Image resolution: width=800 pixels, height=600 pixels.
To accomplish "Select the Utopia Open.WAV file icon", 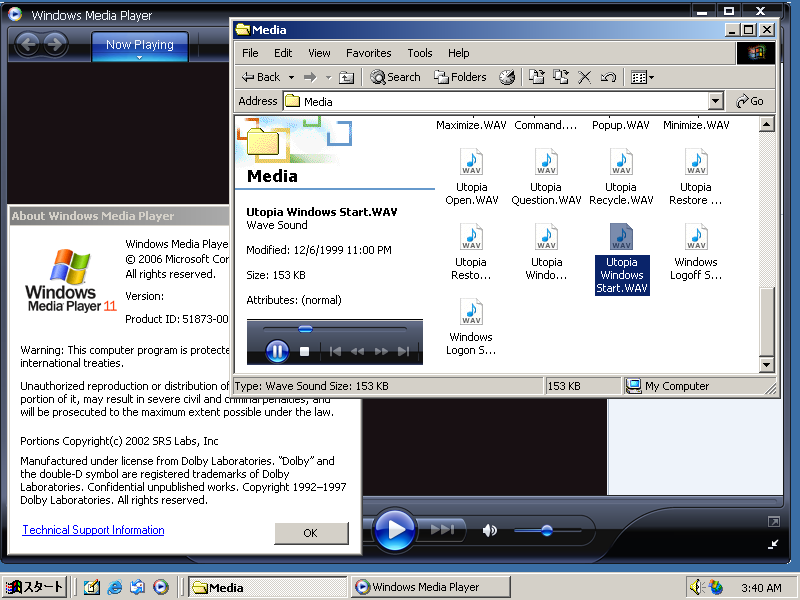I will (x=471, y=162).
